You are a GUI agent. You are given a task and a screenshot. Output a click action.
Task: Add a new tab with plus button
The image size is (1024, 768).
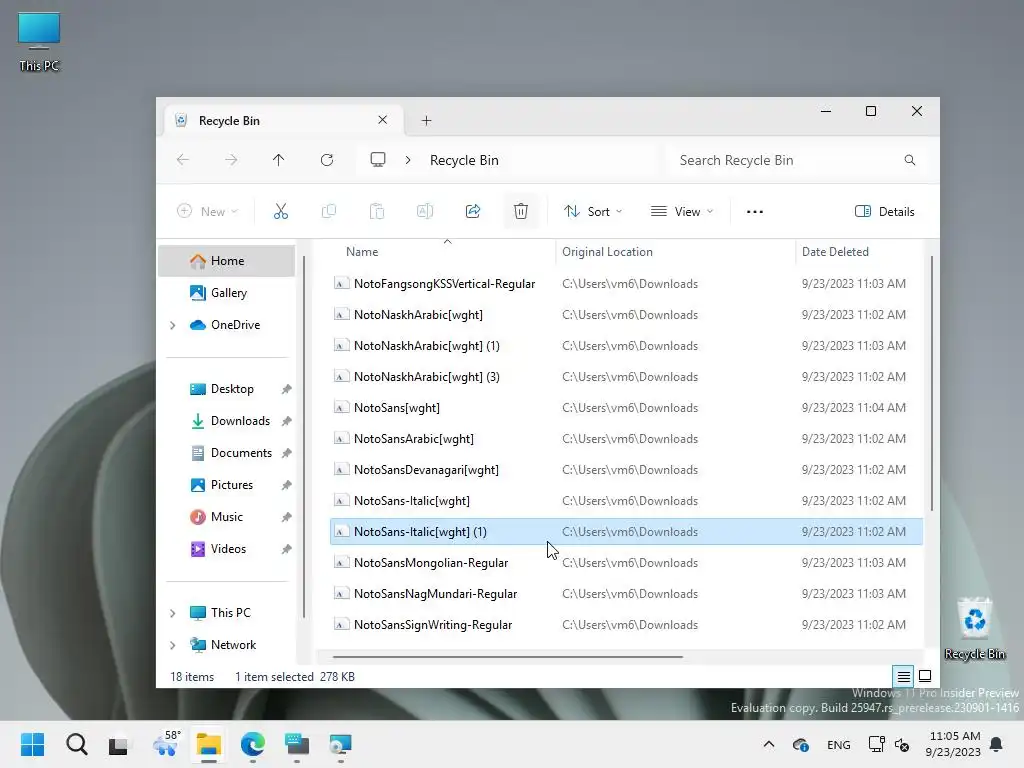click(x=426, y=121)
